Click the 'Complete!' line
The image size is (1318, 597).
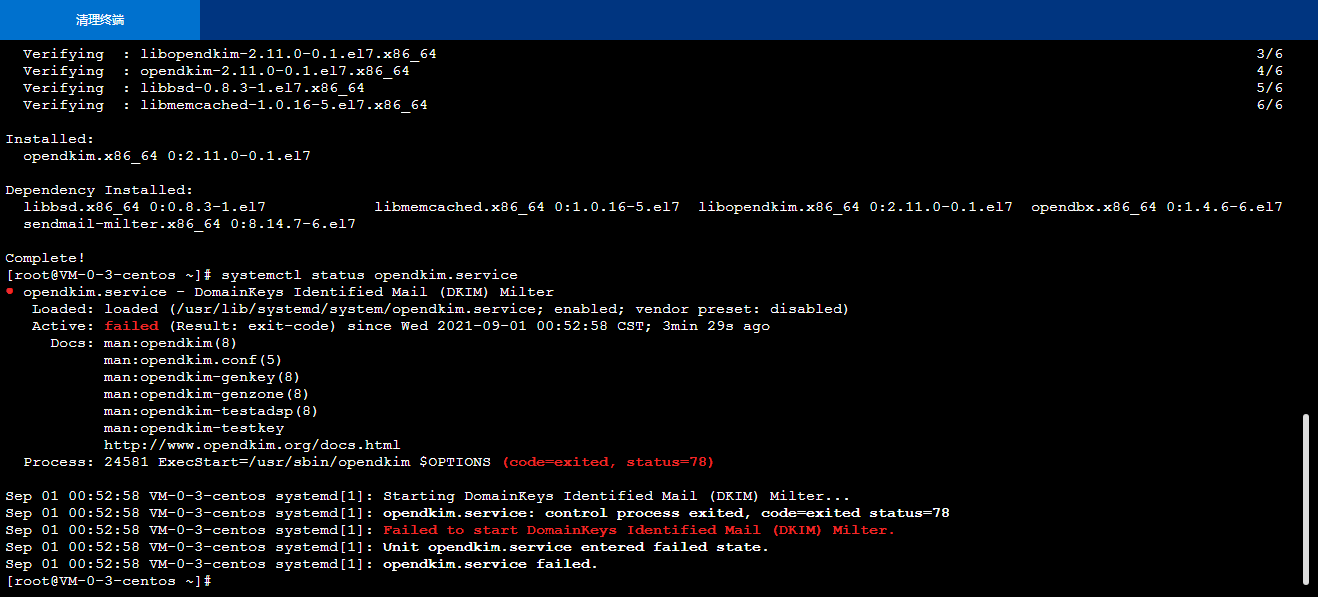(46, 258)
